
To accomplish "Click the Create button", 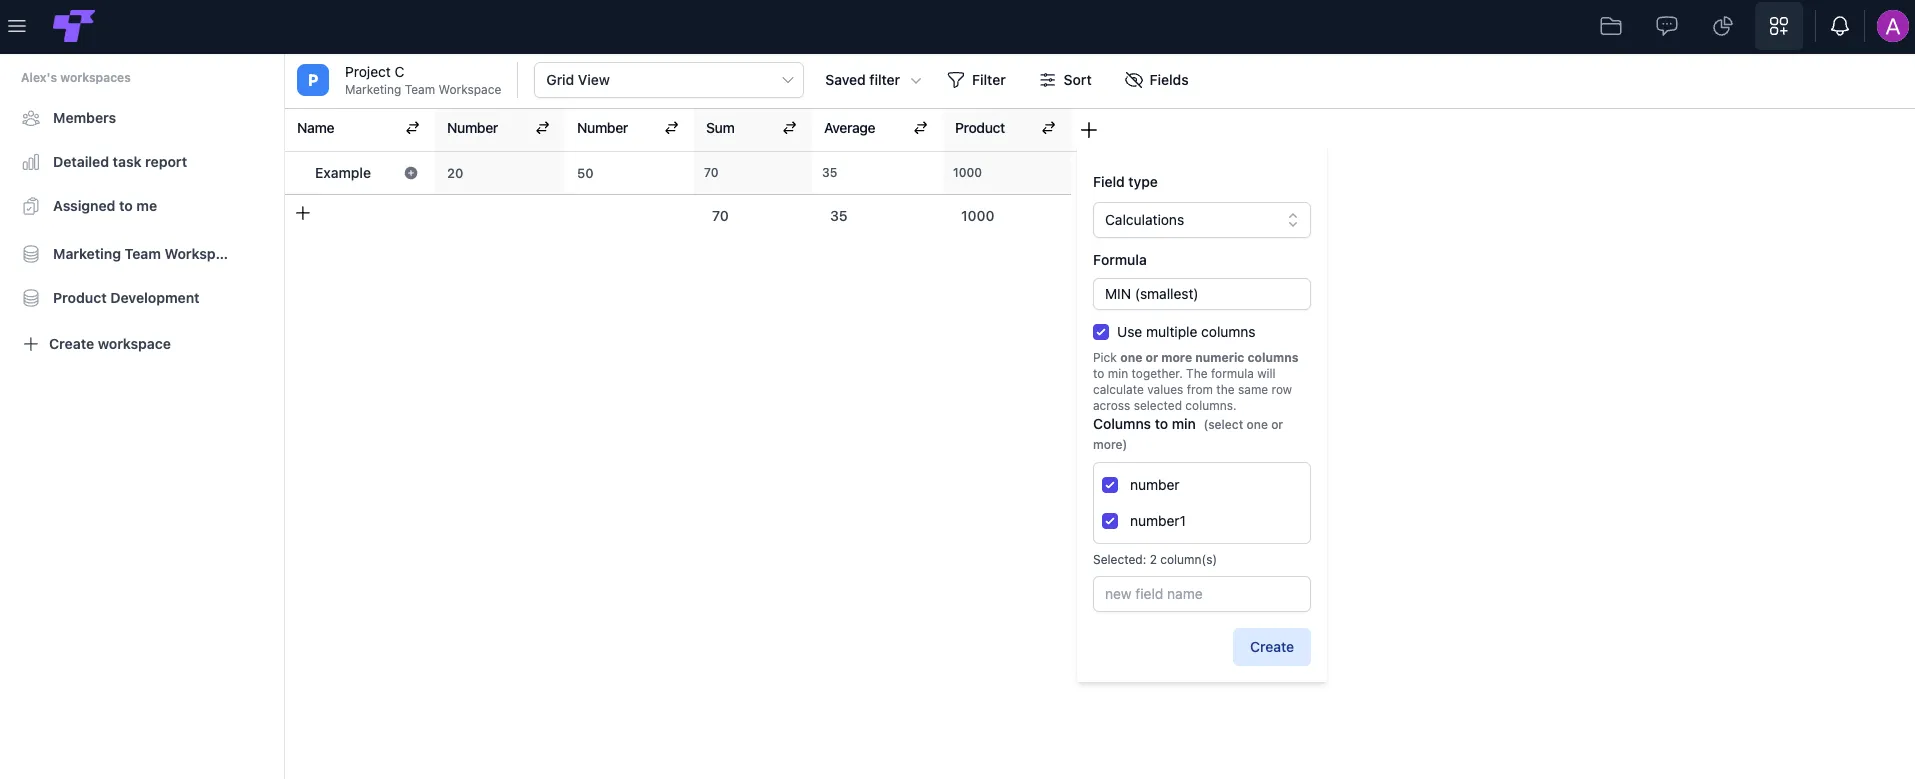I will [x=1272, y=647].
